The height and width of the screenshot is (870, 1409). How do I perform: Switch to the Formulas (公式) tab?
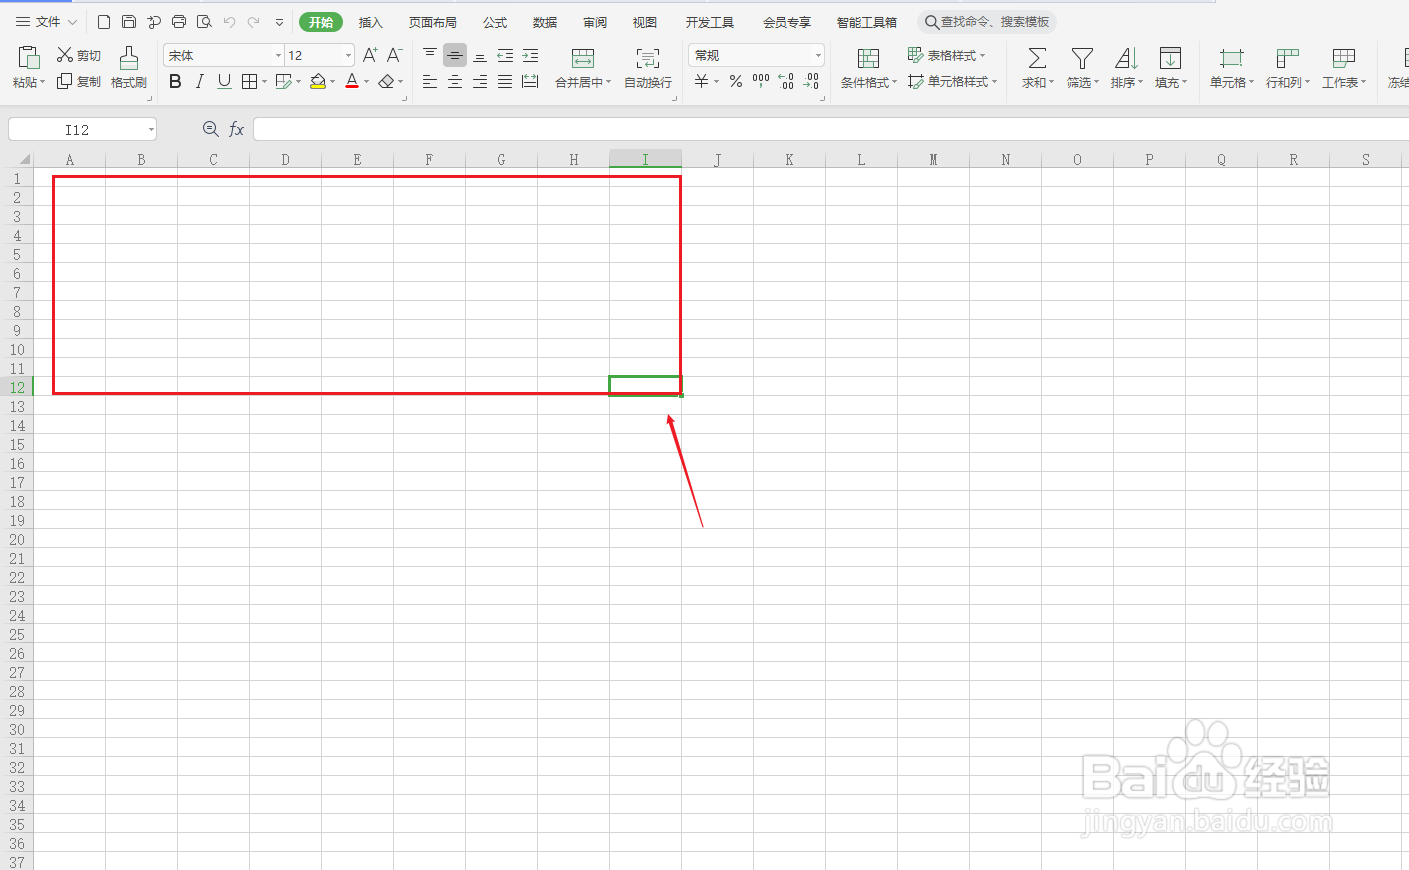pos(495,22)
